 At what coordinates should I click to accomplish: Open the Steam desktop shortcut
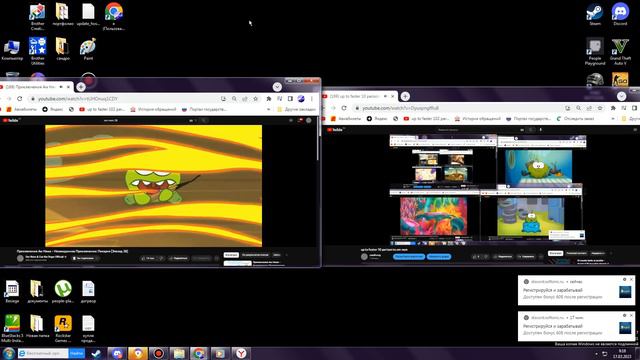(x=595, y=15)
